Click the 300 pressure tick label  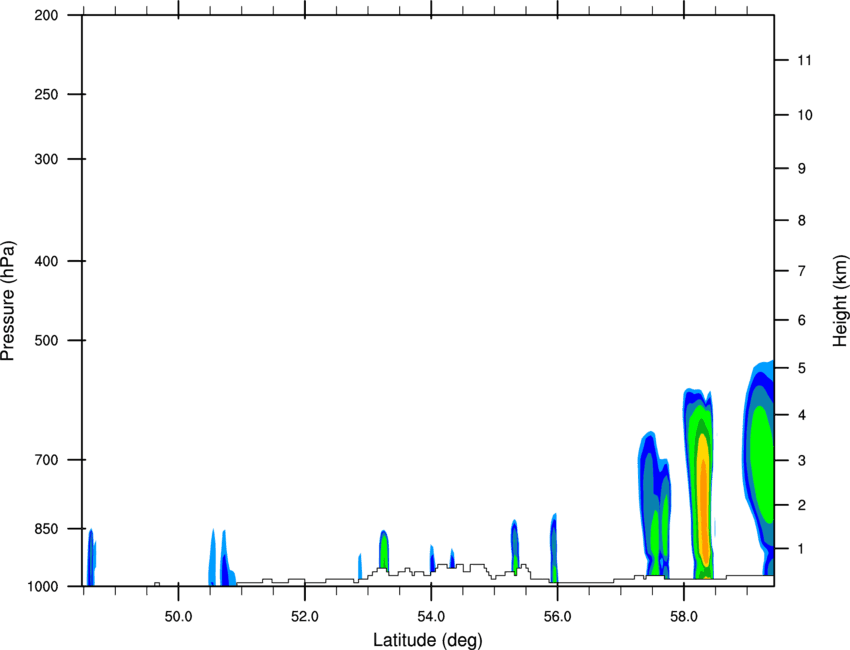tap(46, 159)
